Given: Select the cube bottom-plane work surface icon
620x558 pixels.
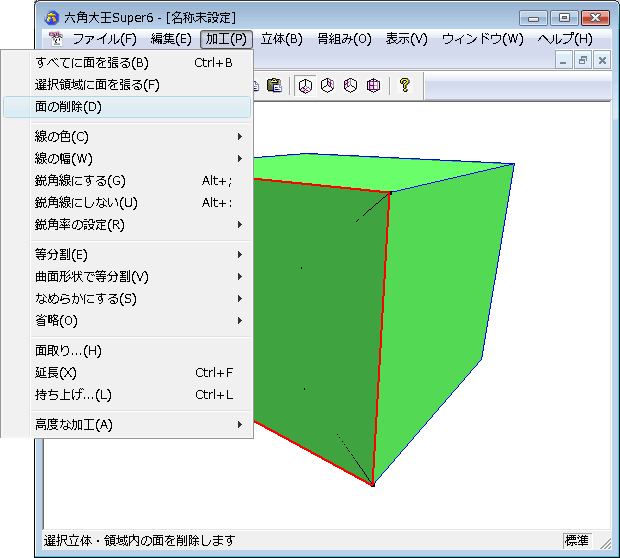Looking at the screenshot, I should coord(305,85).
